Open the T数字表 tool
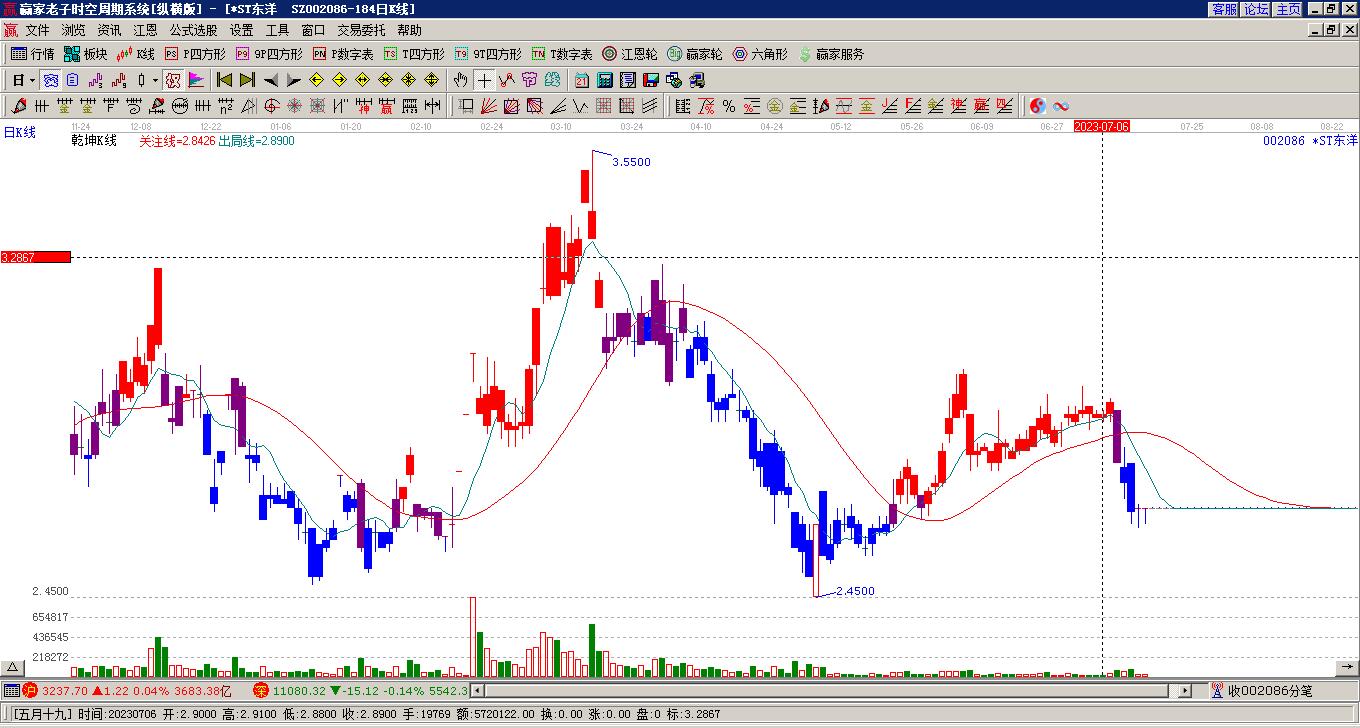The height and width of the screenshot is (728, 1360). (x=562, y=54)
